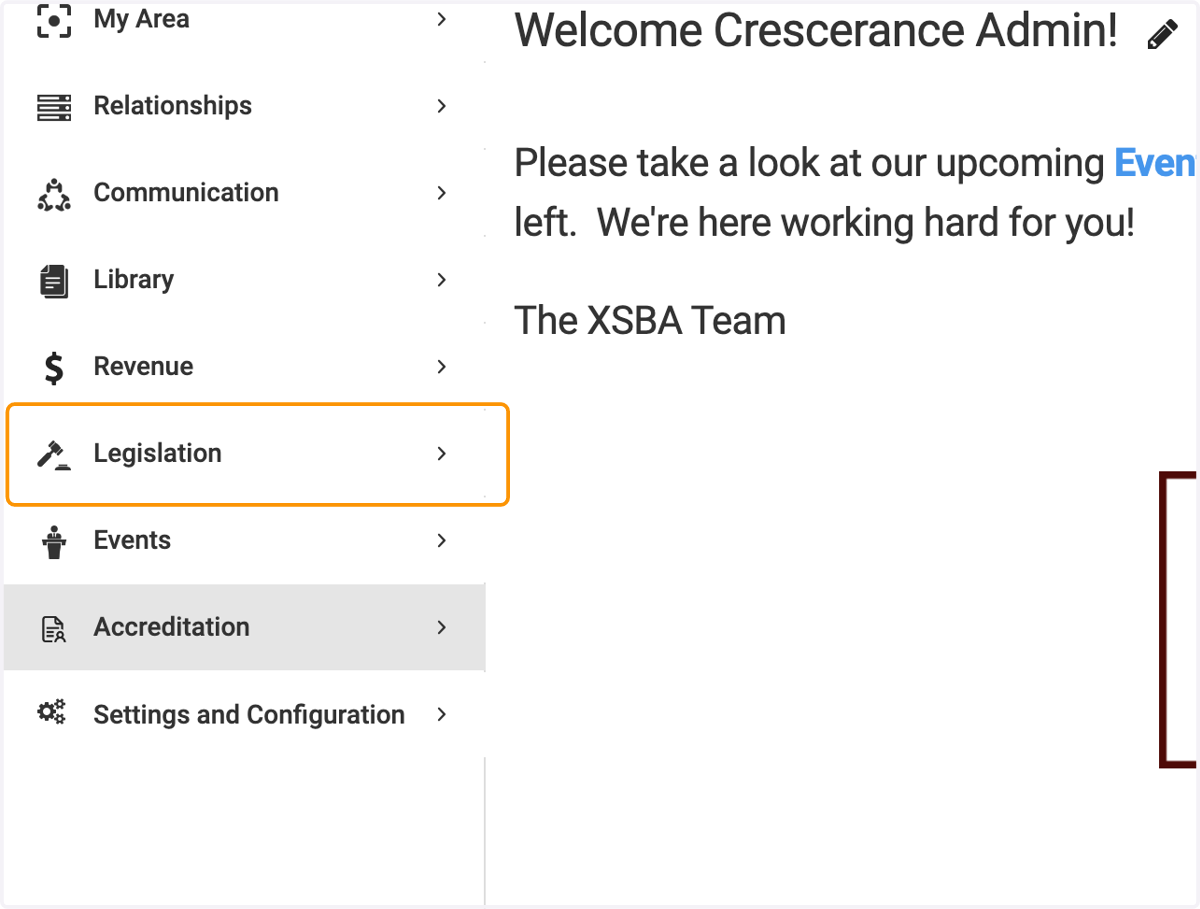Image resolution: width=1200 pixels, height=909 pixels.
Task: Expand the Library chevron arrow
Action: pyautogui.click(x=442, y=280)
